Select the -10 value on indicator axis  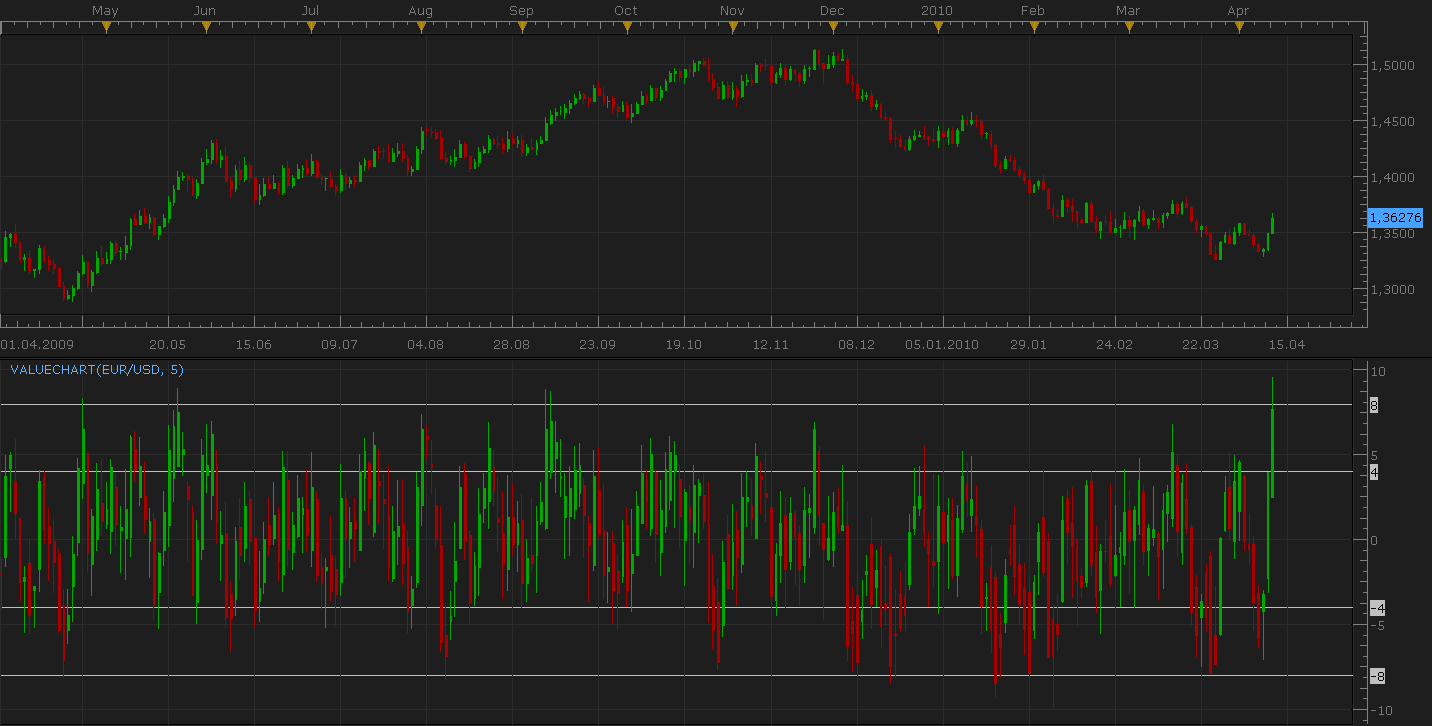[x=1380, y=711]
